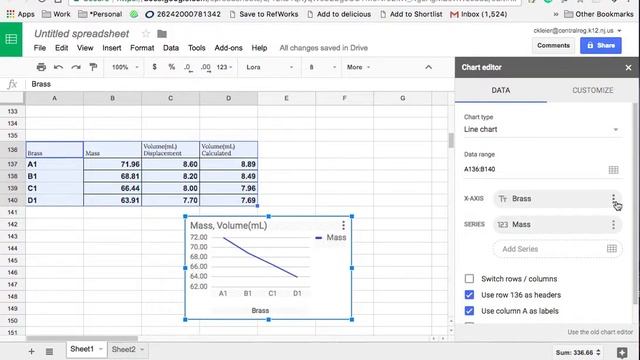Open Mass series options menu
Viewport: 640px width, 360px height.
click(613, 224)
